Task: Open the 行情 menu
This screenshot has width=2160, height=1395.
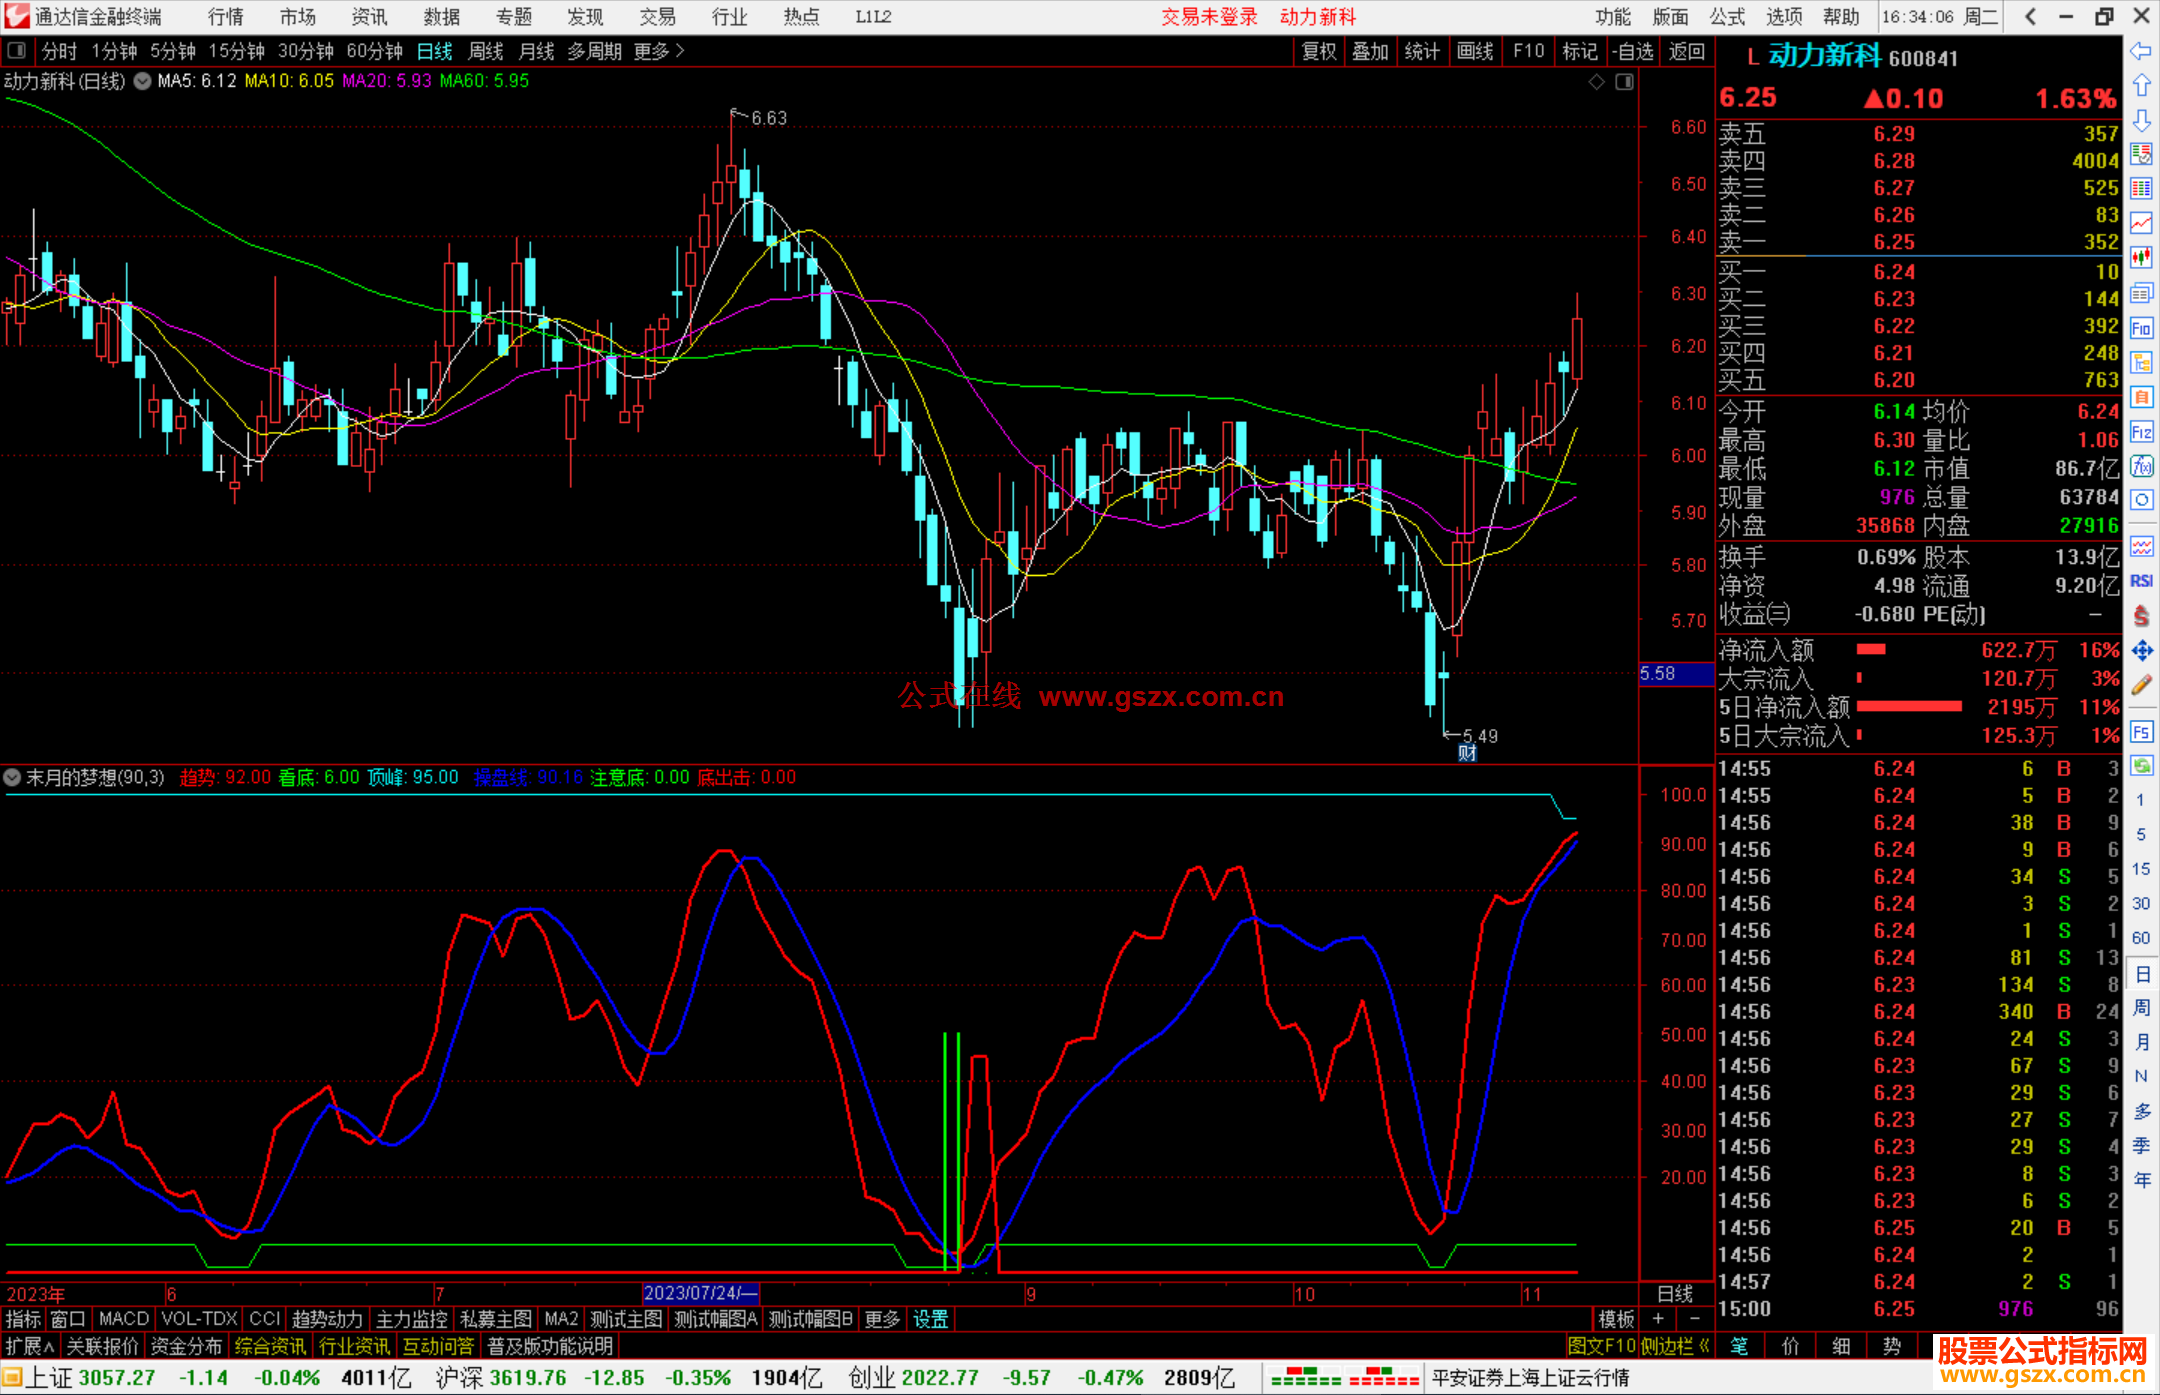Action: tap(226, 17)
